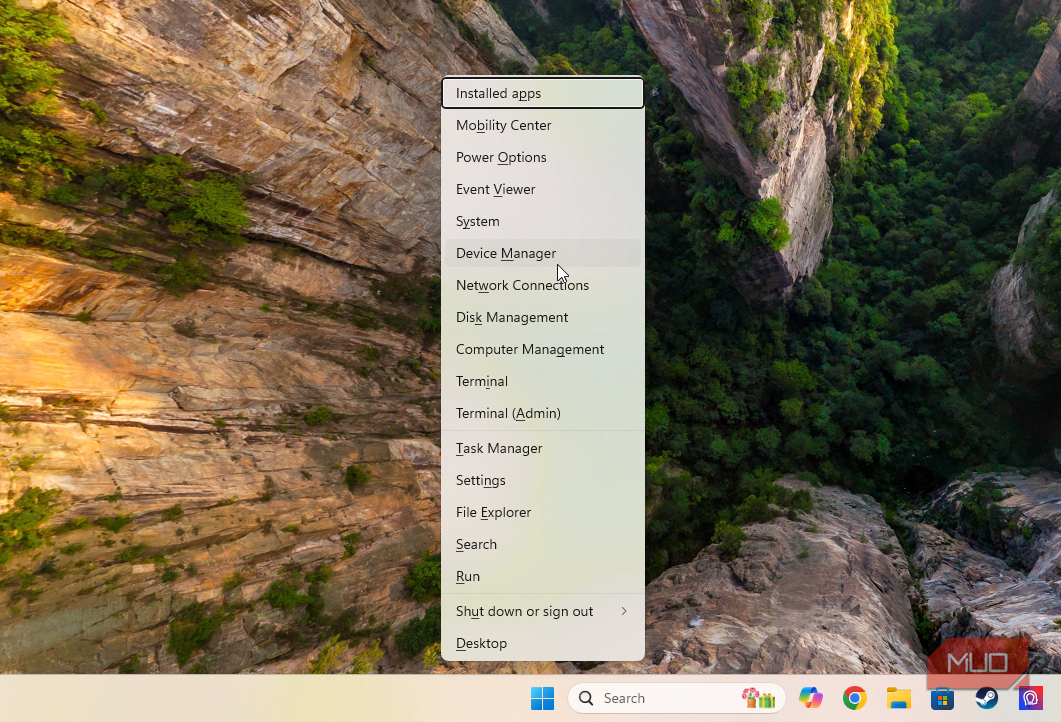Click the Windows Start button
Image resolution: width=1061 pixels, height=722 pixels.
[542, 698]
